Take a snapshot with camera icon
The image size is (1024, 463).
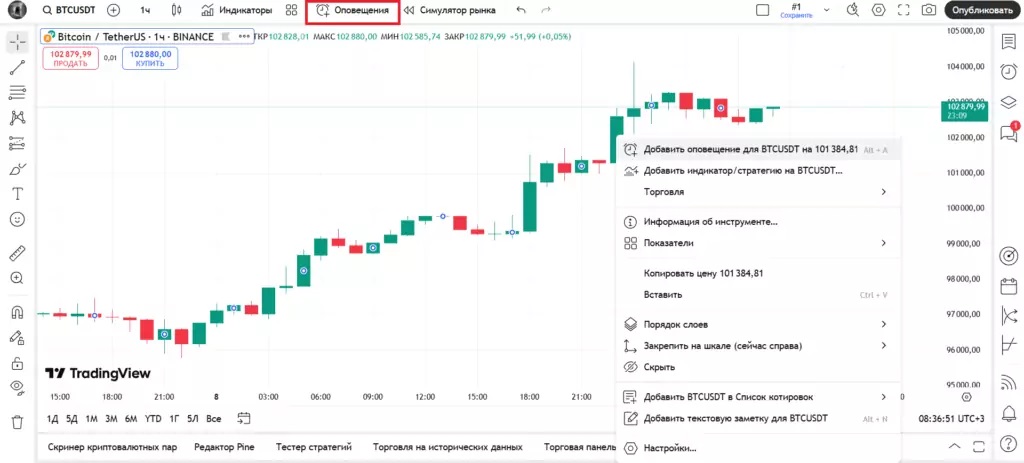click(929, 10)
